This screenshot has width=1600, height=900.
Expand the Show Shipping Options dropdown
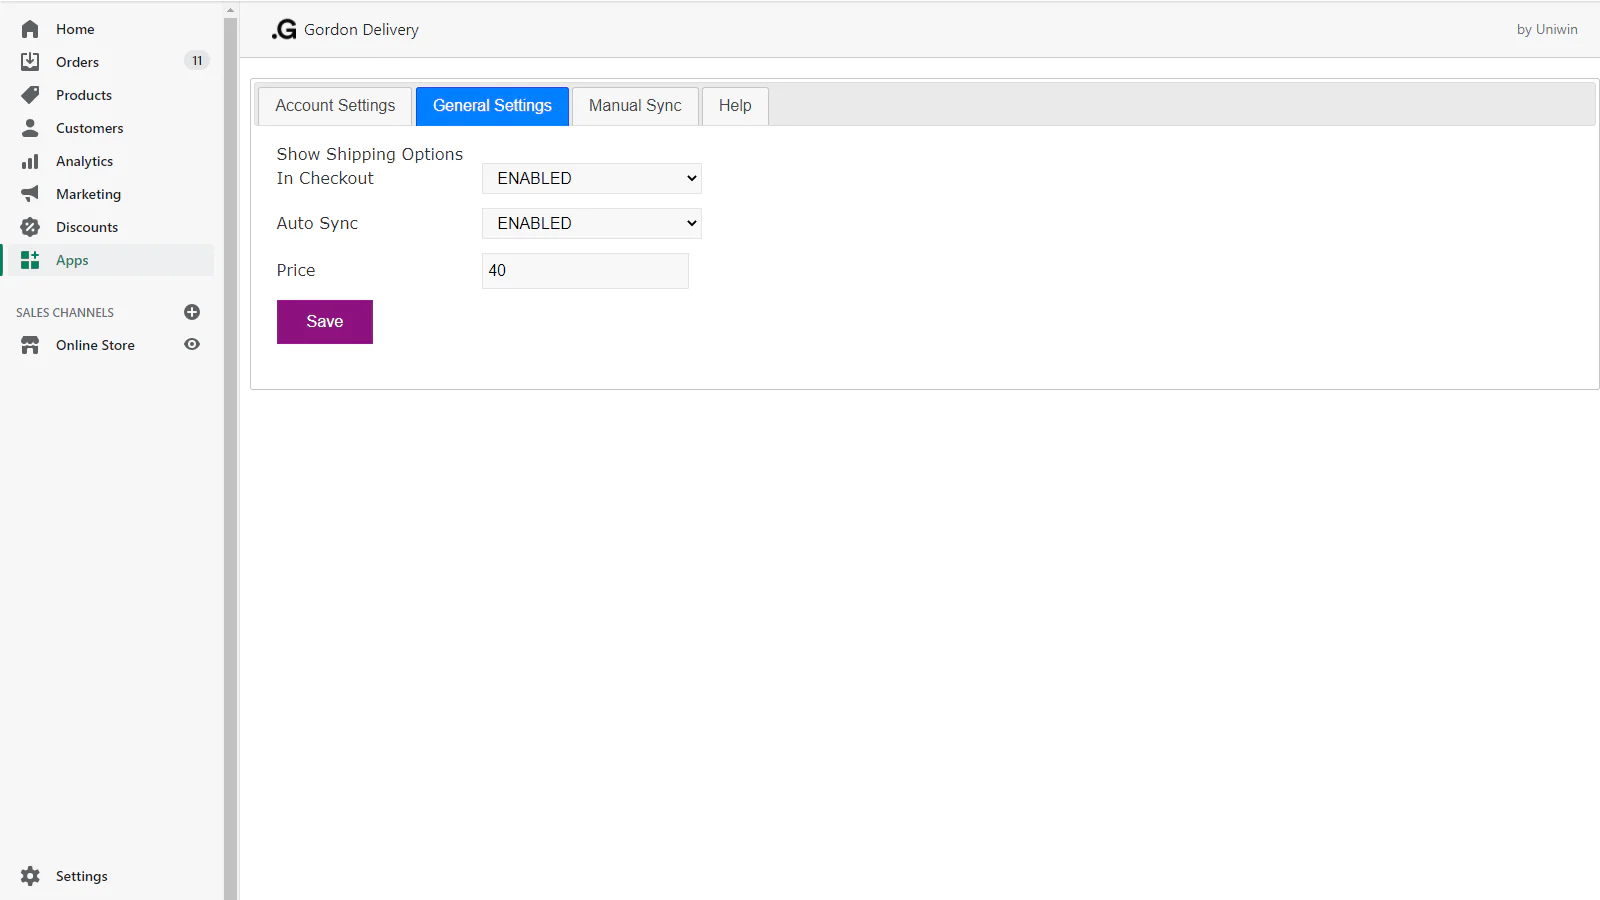pos(592,178)
